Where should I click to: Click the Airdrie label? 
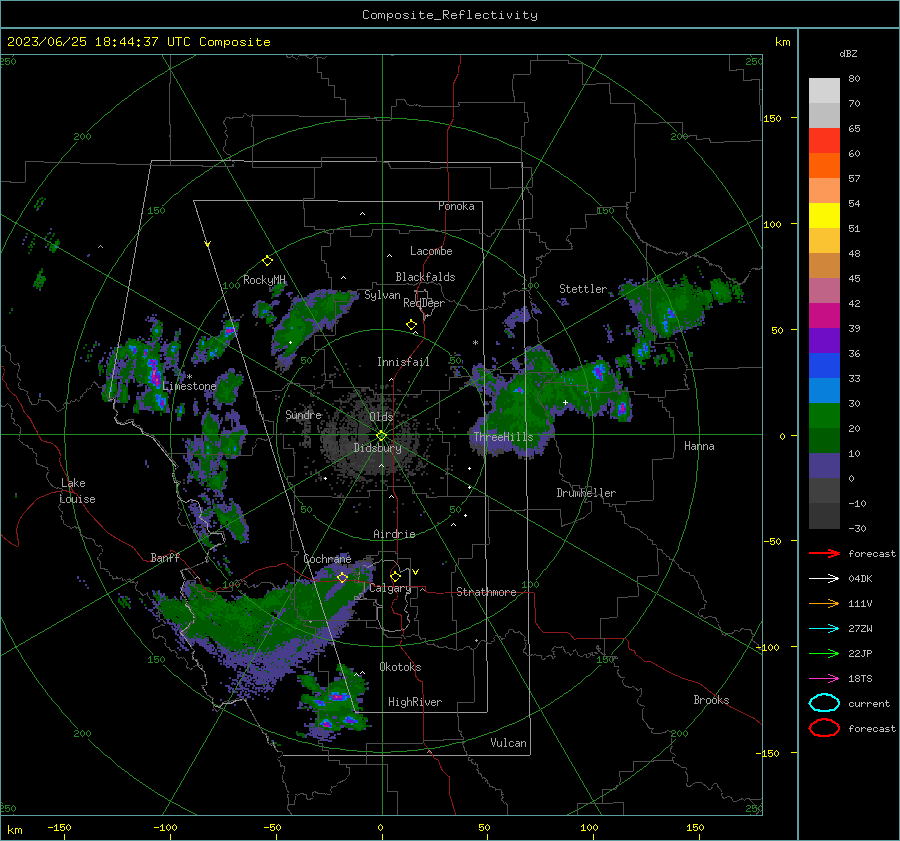pos(394,534)
